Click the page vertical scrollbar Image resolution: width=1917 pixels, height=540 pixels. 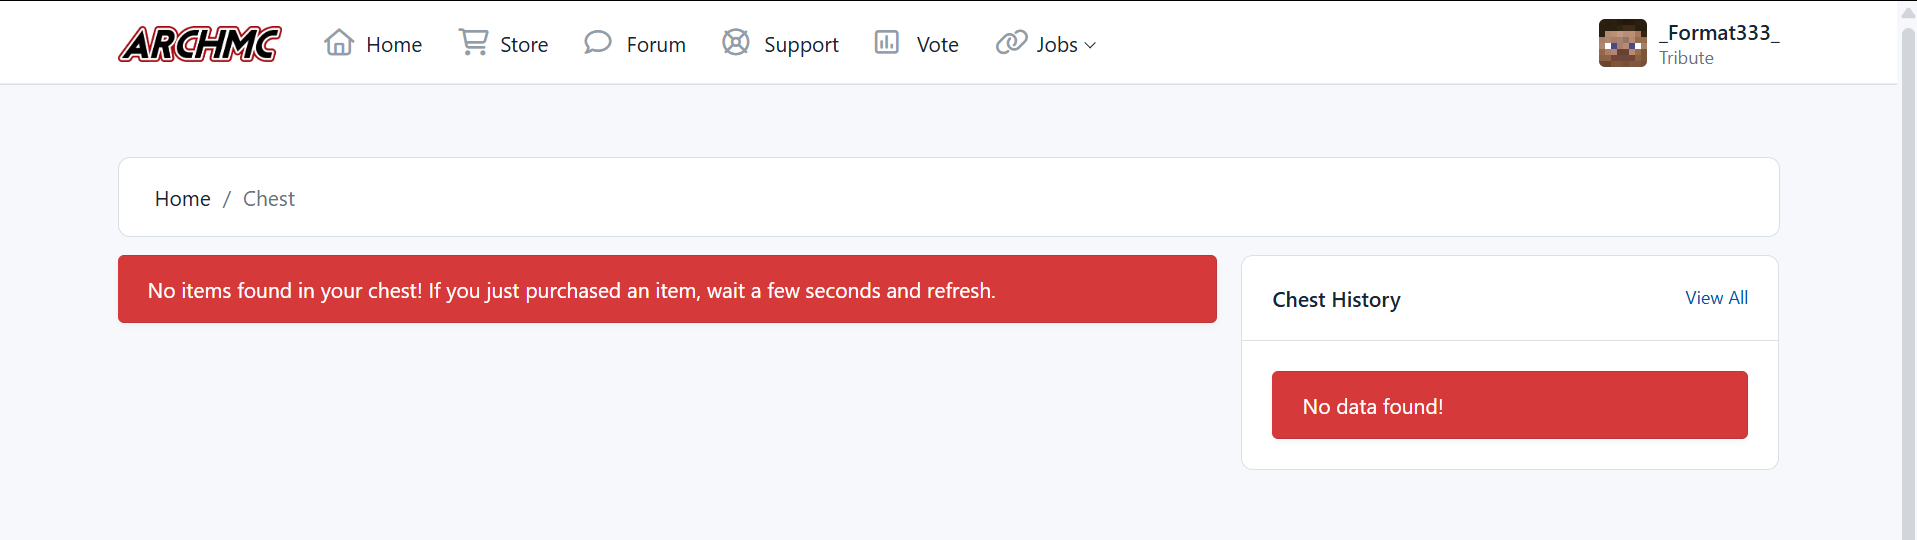coord(1908,280)
